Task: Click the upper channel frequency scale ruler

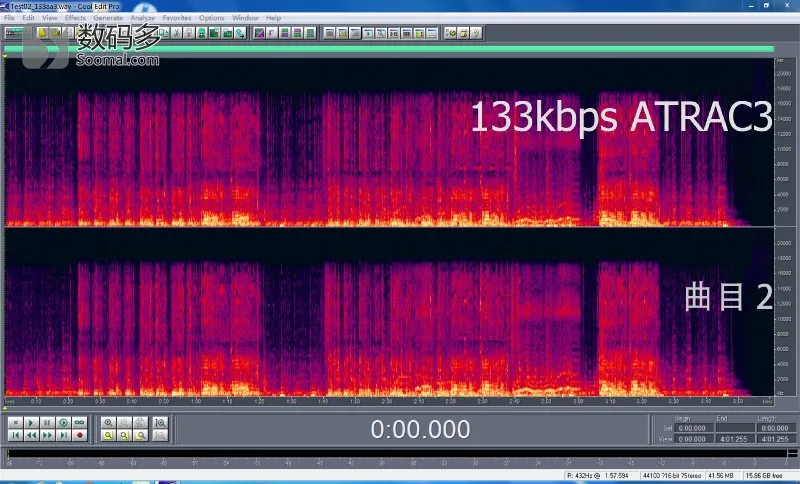Action: [785, 142]
